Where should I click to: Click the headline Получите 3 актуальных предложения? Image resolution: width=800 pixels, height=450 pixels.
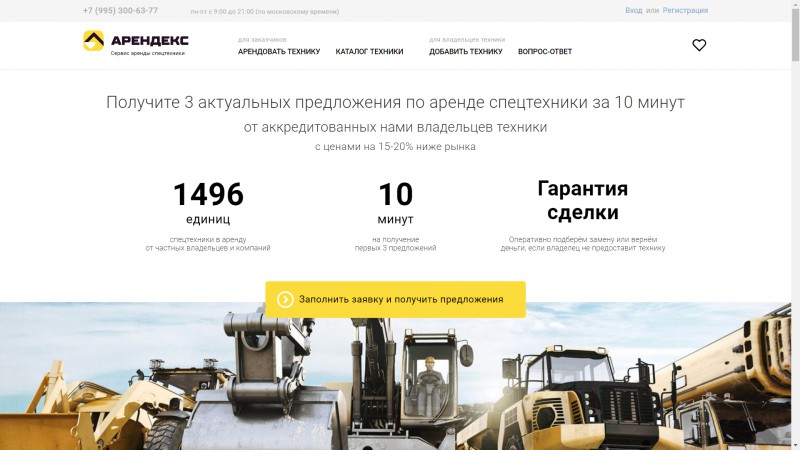coord(395,102)
